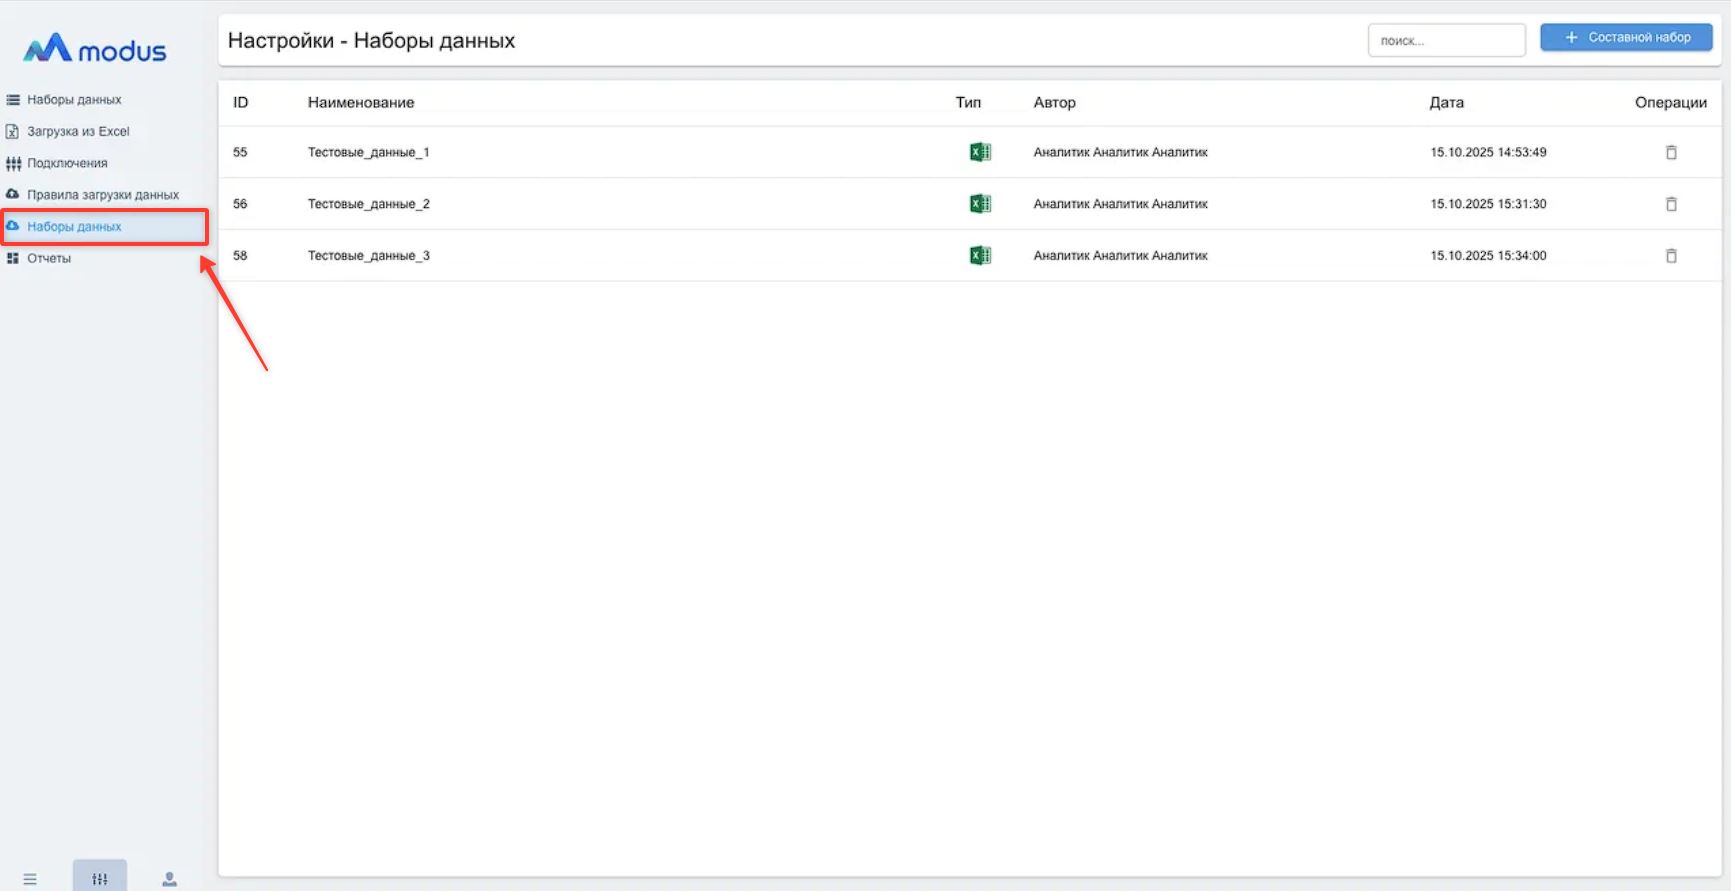
Task: Open the Тестовые_данные_2 dataset name
Action: coord(368,204)
